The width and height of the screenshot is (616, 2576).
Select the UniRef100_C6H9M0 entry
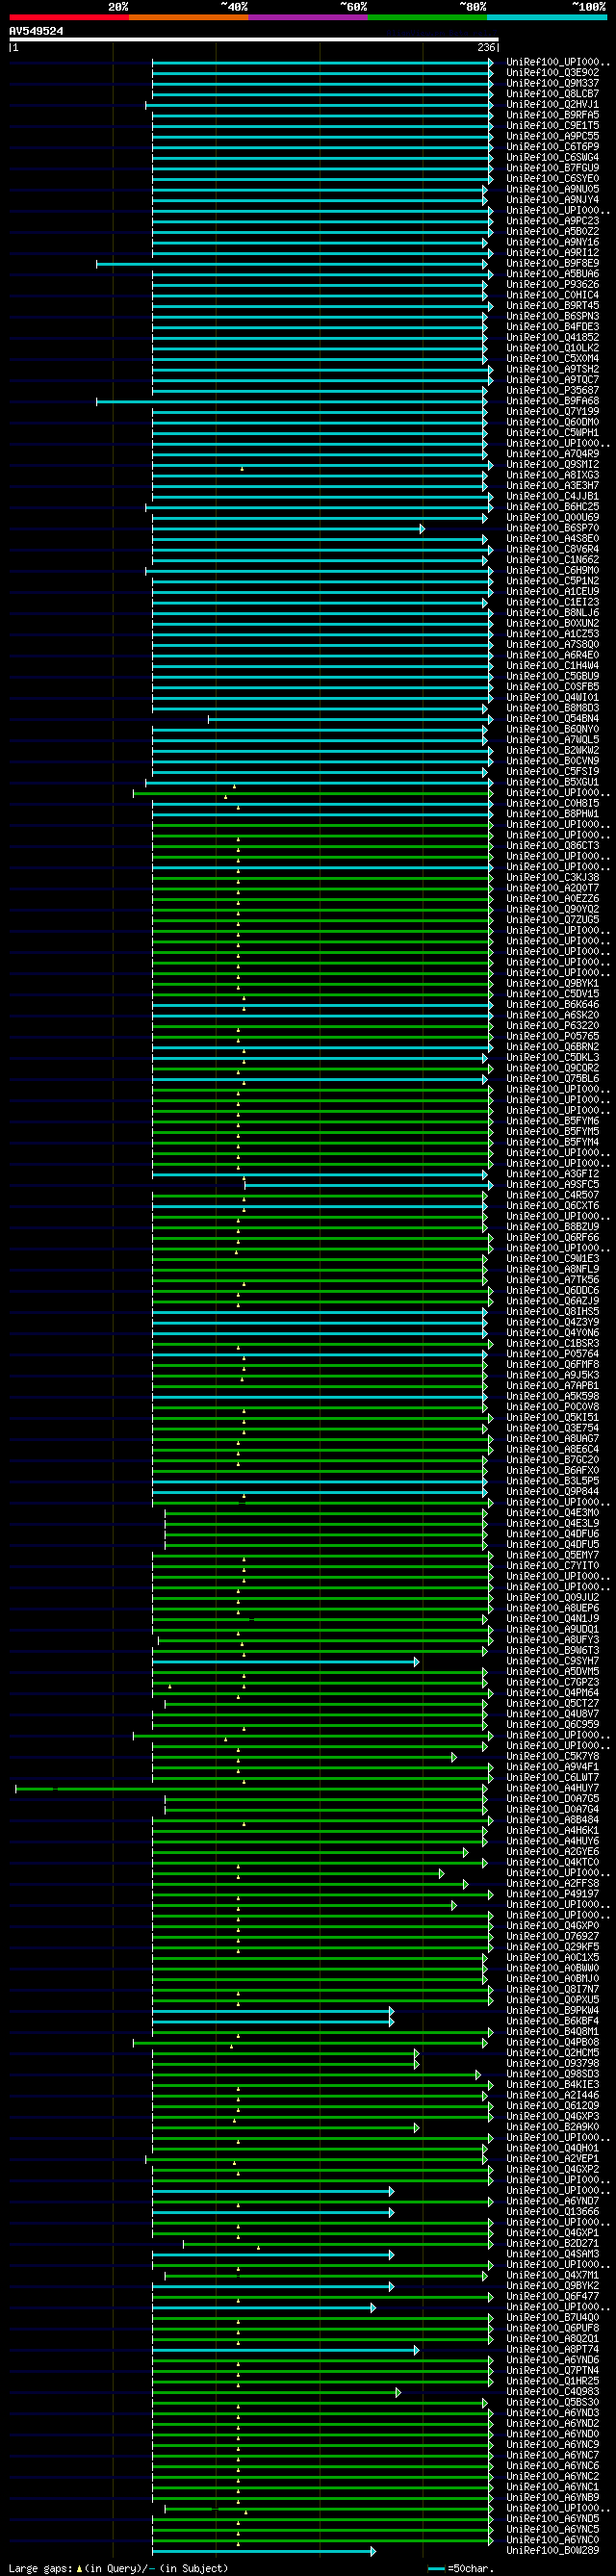click(553, 571)
